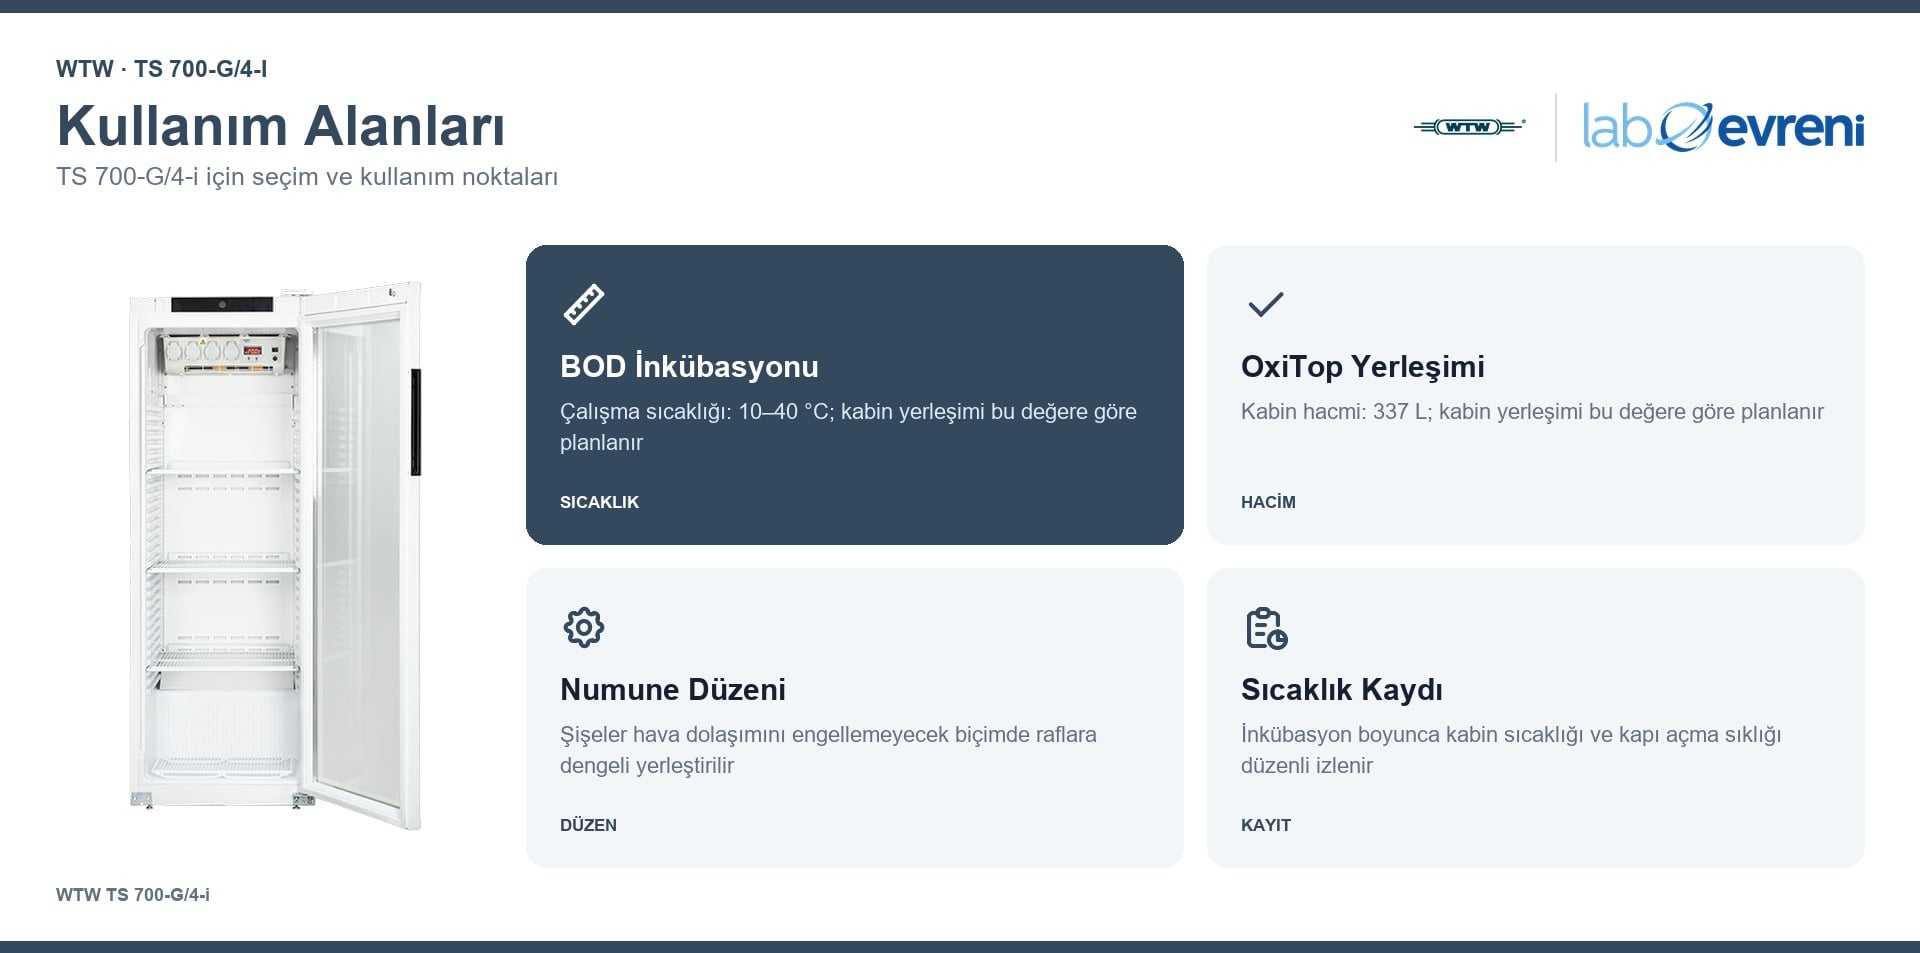The image size is (1920, 953).
Task: Click the WTW TS 700-G/4-i image caption
Action: 133,895
